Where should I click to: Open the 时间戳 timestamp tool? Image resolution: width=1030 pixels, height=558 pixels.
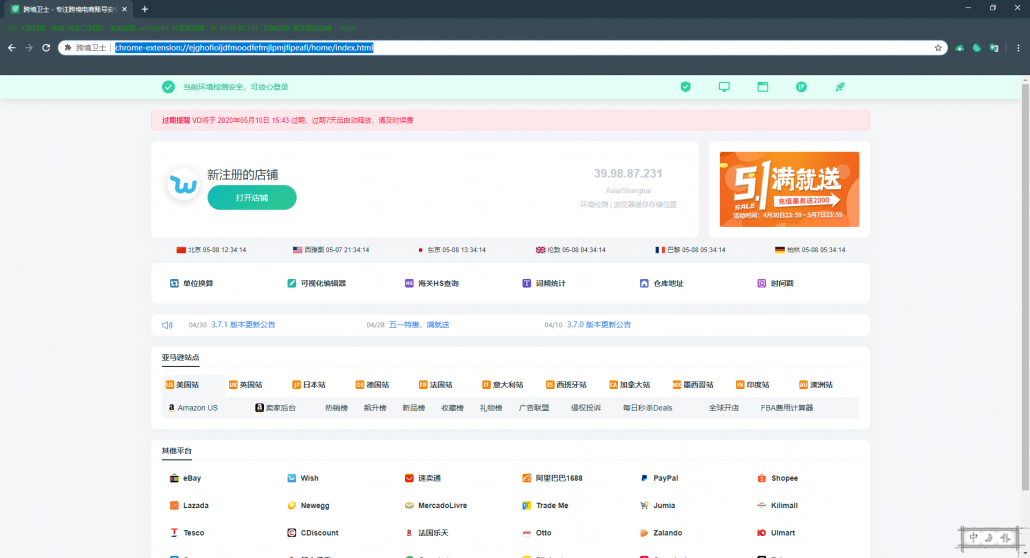tap(775, 283)
